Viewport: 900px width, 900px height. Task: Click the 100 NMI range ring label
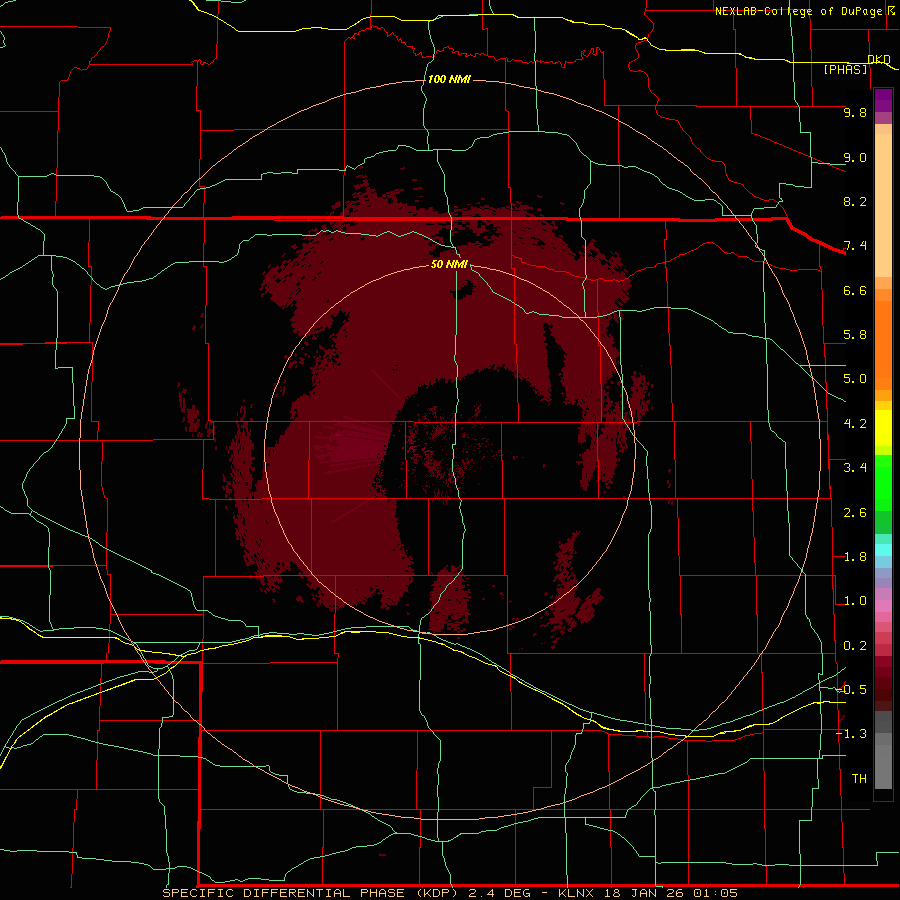point(449,79)
